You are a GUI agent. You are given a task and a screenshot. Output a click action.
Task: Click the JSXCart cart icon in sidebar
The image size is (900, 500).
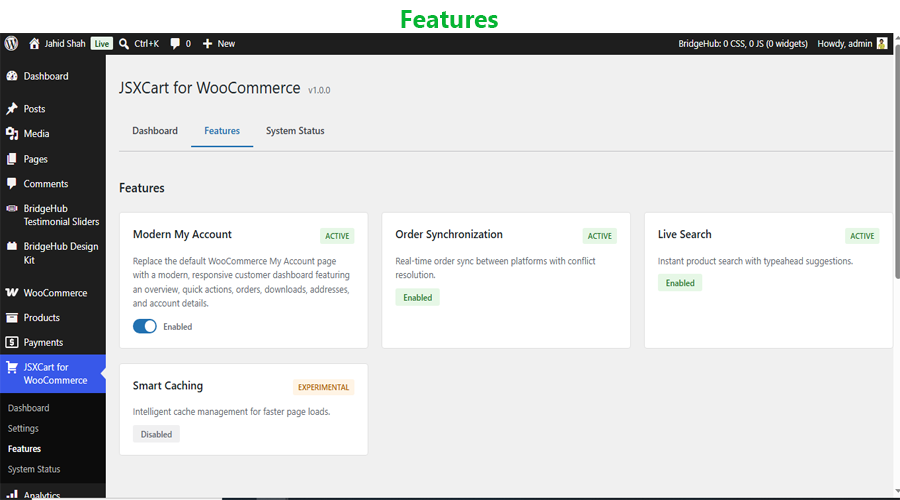tap(12, 367)
